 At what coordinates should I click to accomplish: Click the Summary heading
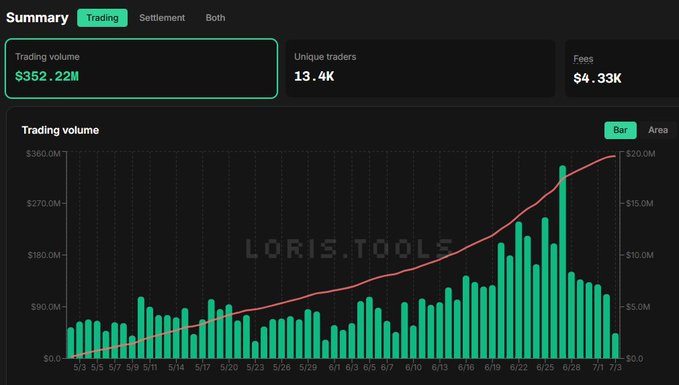tap(37, 18)
